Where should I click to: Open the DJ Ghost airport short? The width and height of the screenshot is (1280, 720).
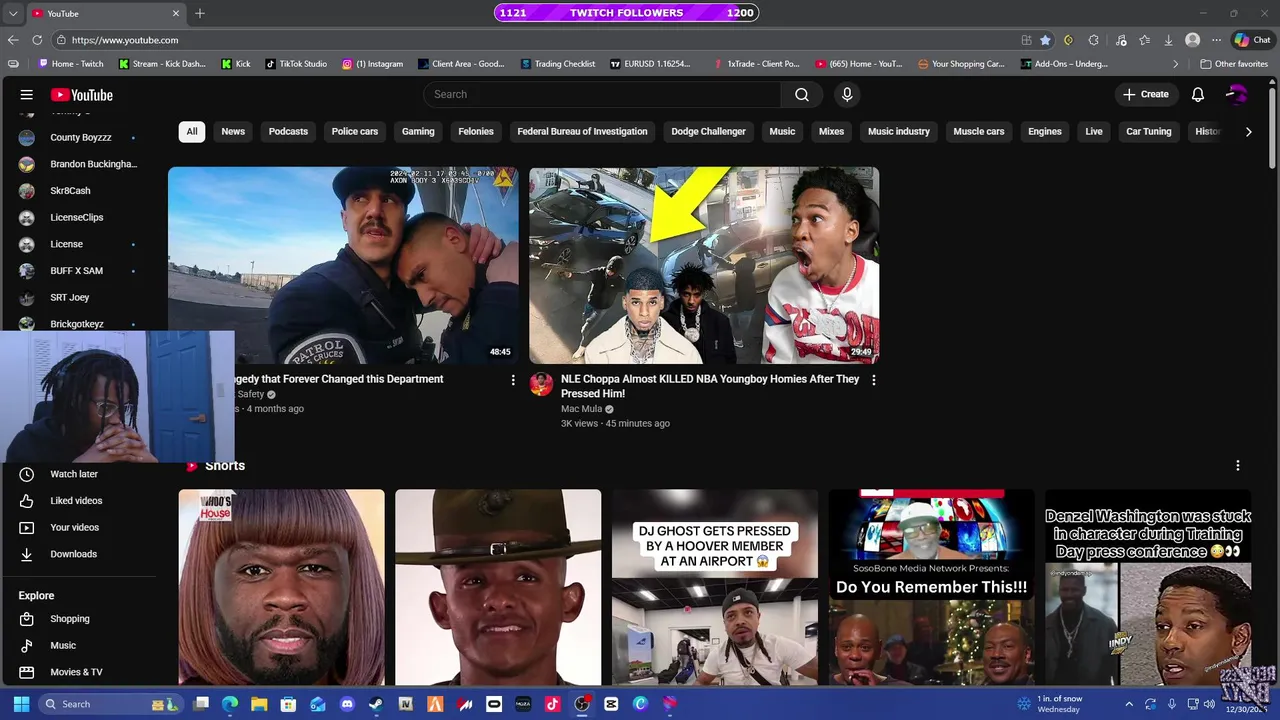714,587
